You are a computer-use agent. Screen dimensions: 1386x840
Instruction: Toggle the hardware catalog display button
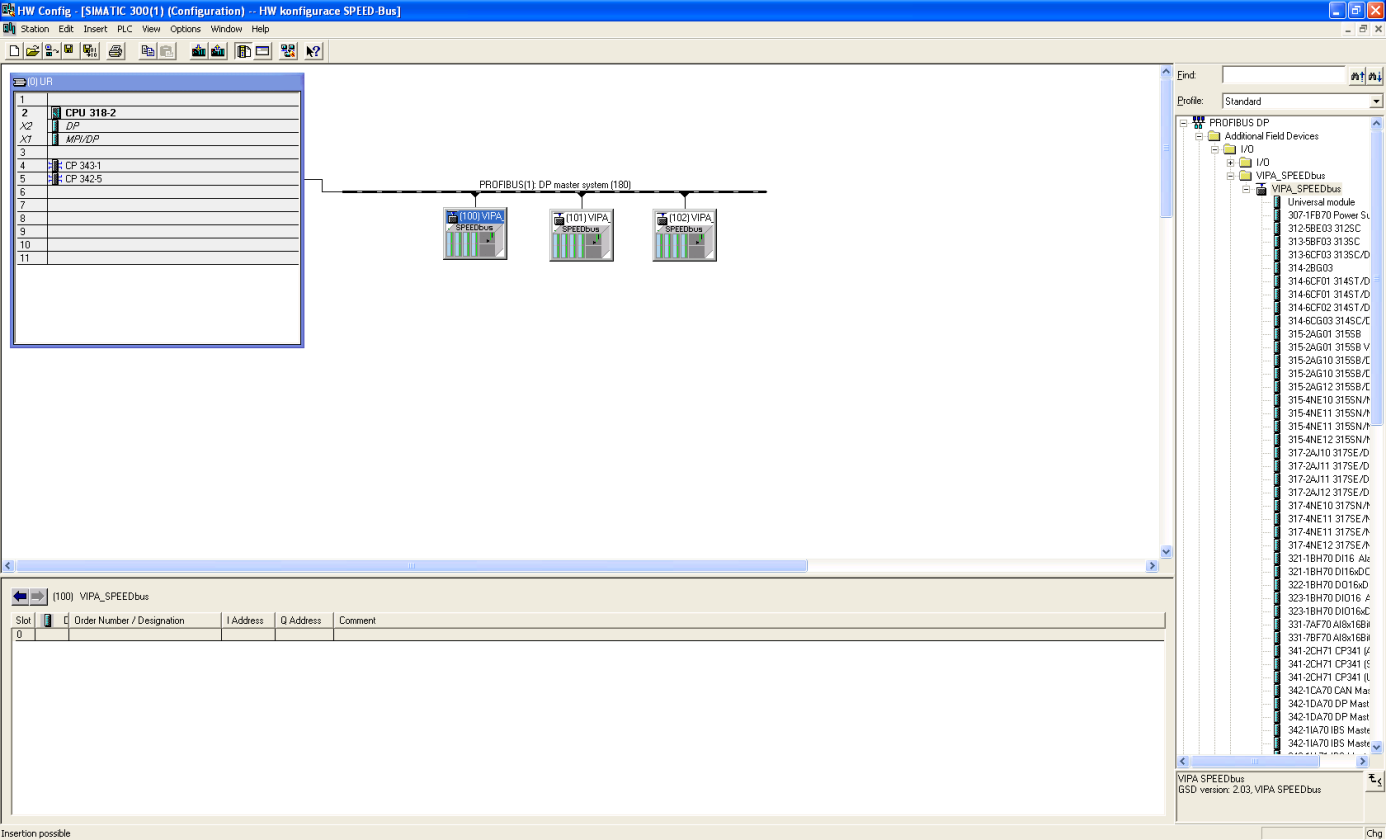[x=244, y=50]
